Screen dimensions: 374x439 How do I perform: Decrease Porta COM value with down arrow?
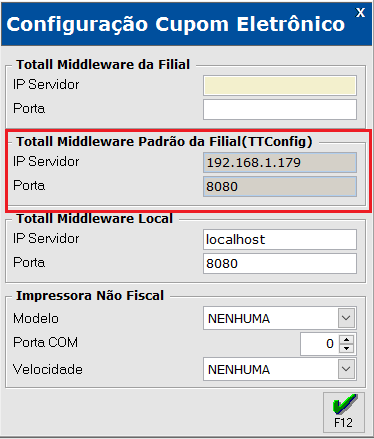(347, 349)
